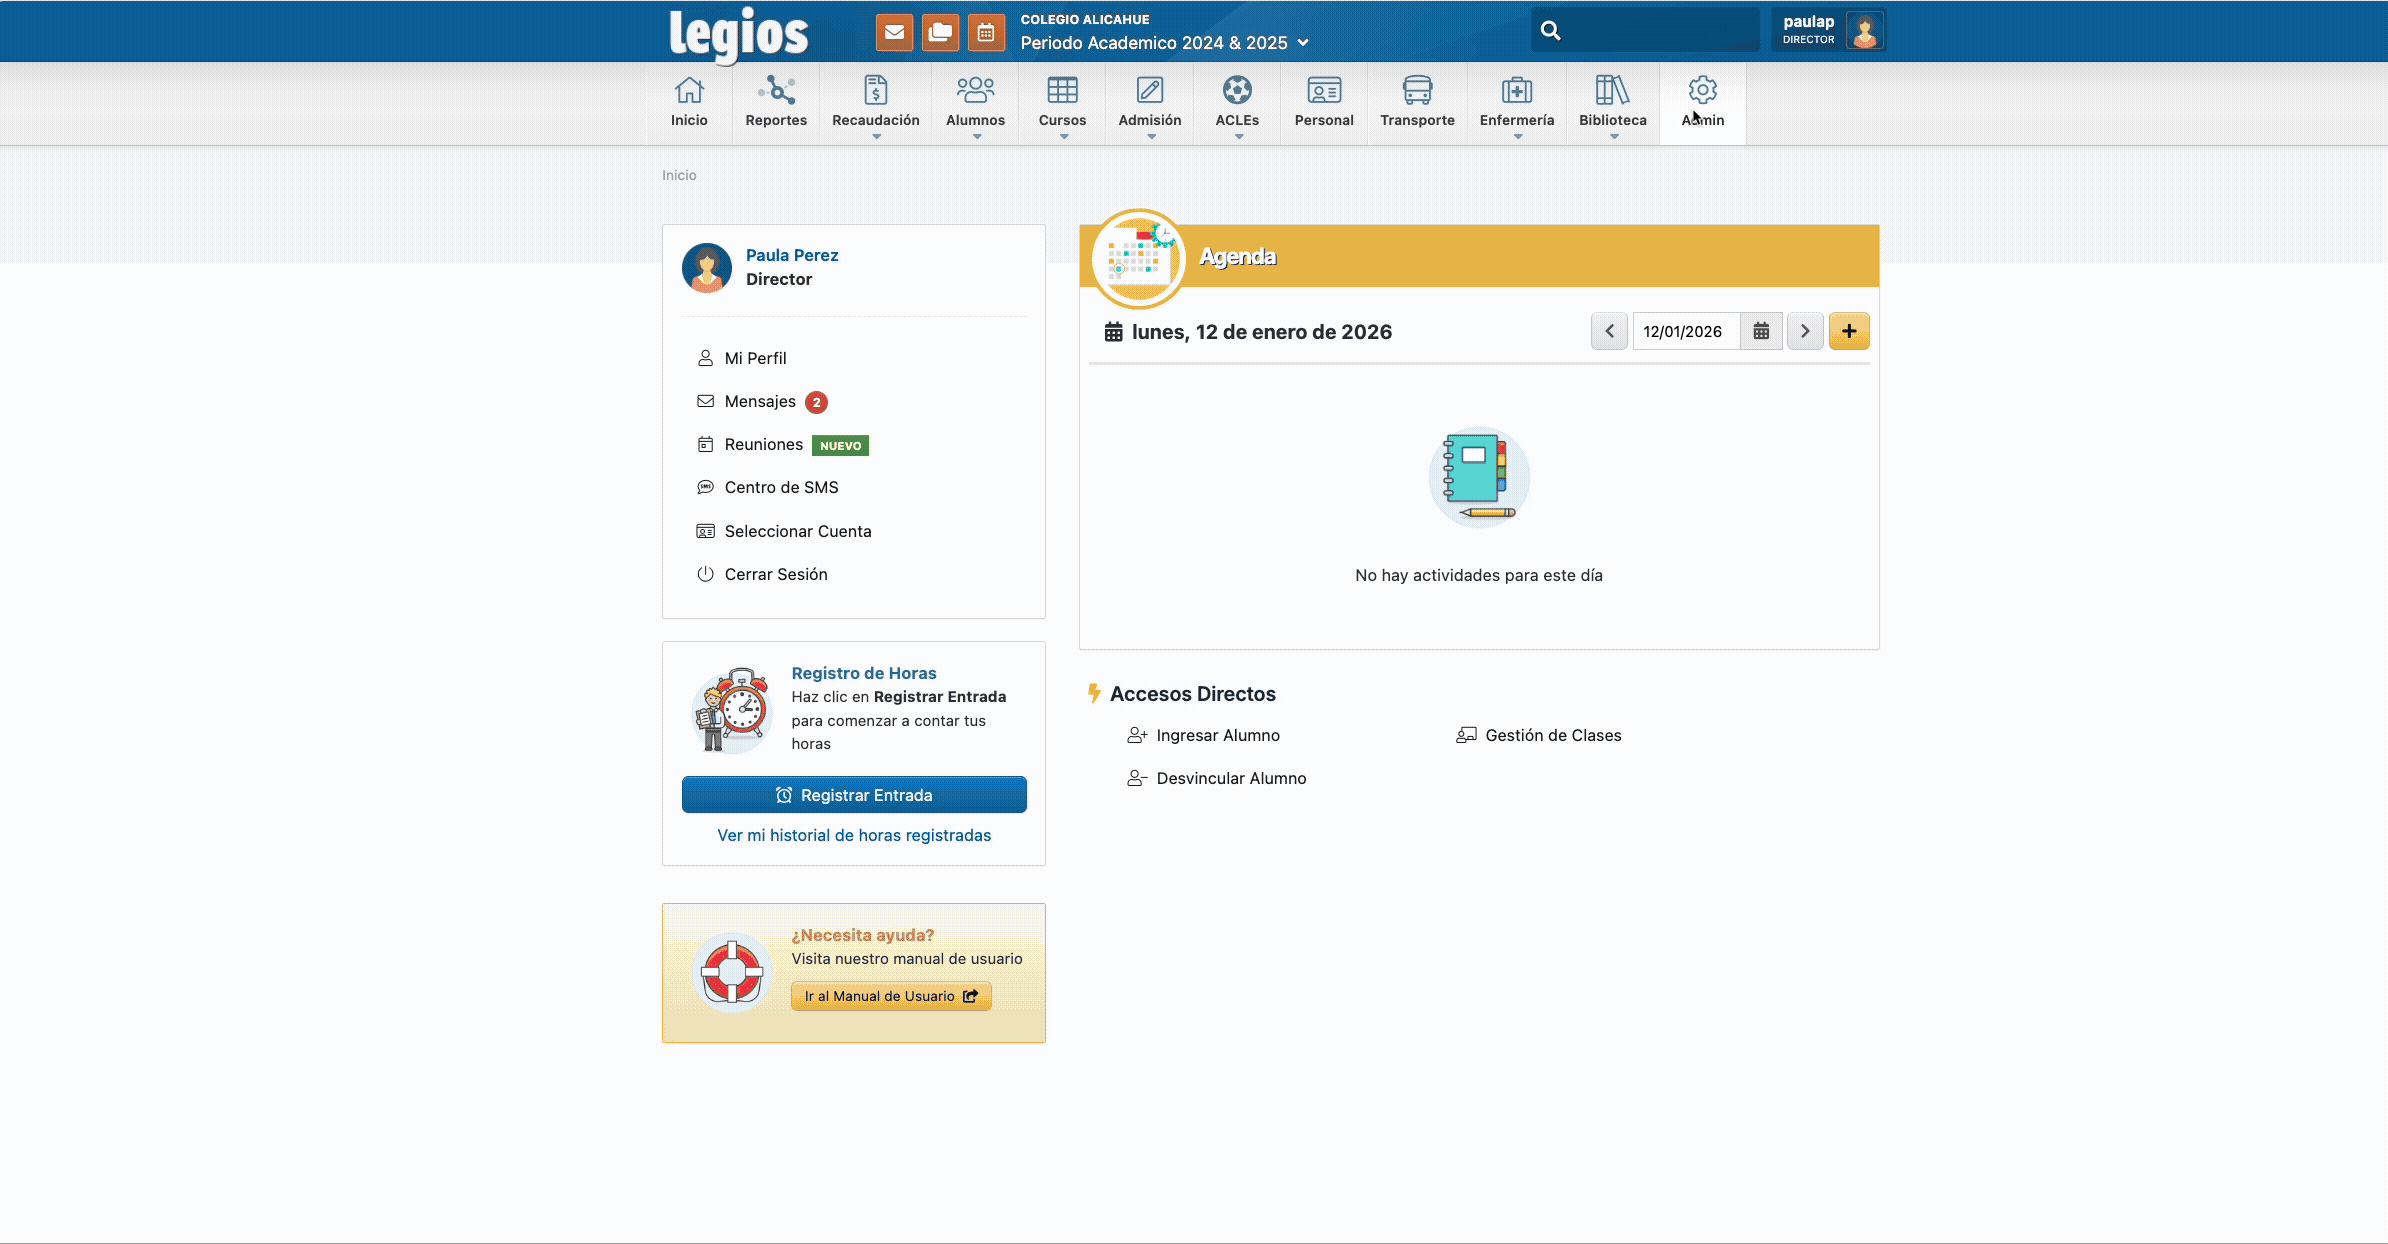The width and height of the screenshot is (2388, 1244).
Task: Go to next day in agenda
Action: tap(1805, 331)
